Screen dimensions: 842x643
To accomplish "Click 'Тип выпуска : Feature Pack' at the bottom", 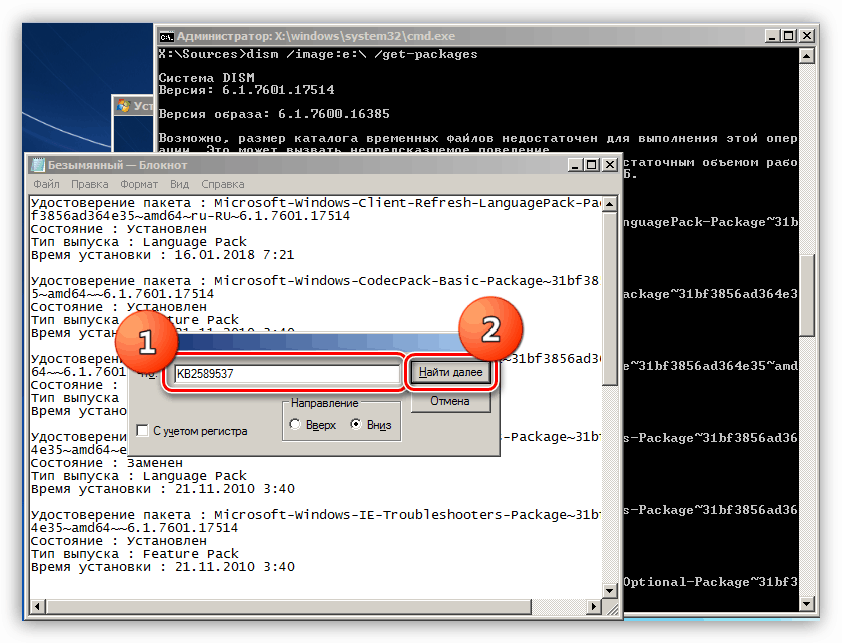I will (134, 554).
